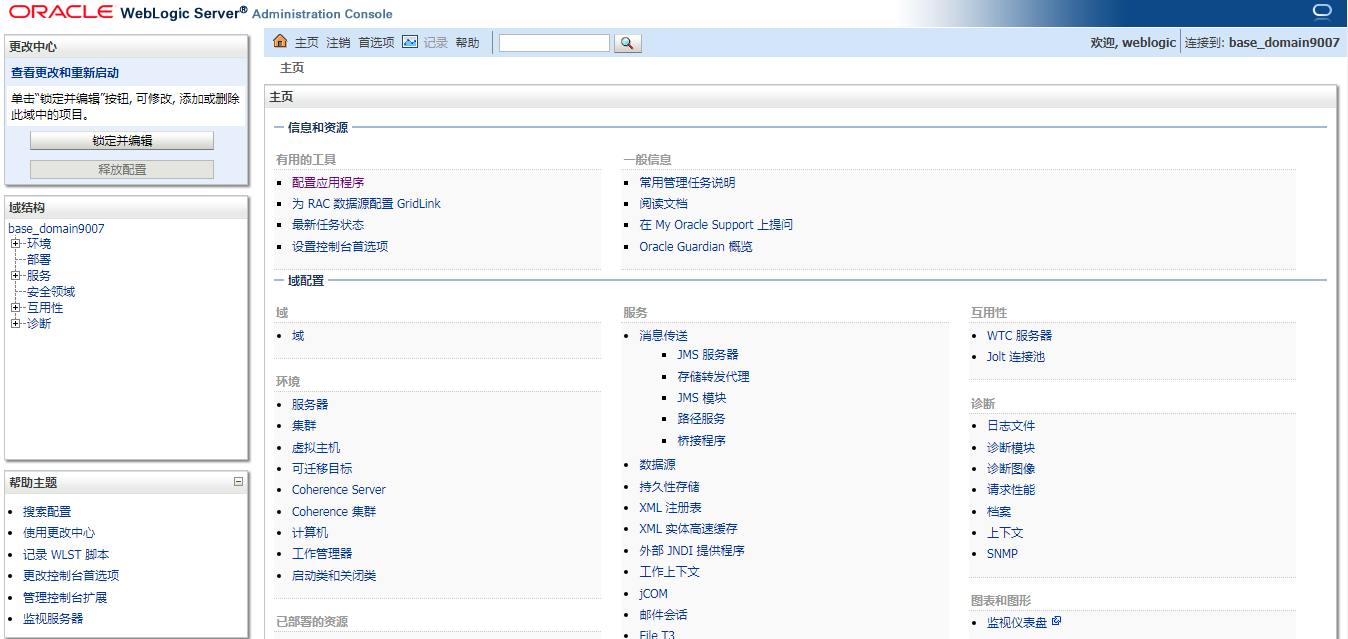The width and height of the screenshot is (1348, 639).
Task: Click the record chart icon beside 记录
Action: (x=410, y=42)
